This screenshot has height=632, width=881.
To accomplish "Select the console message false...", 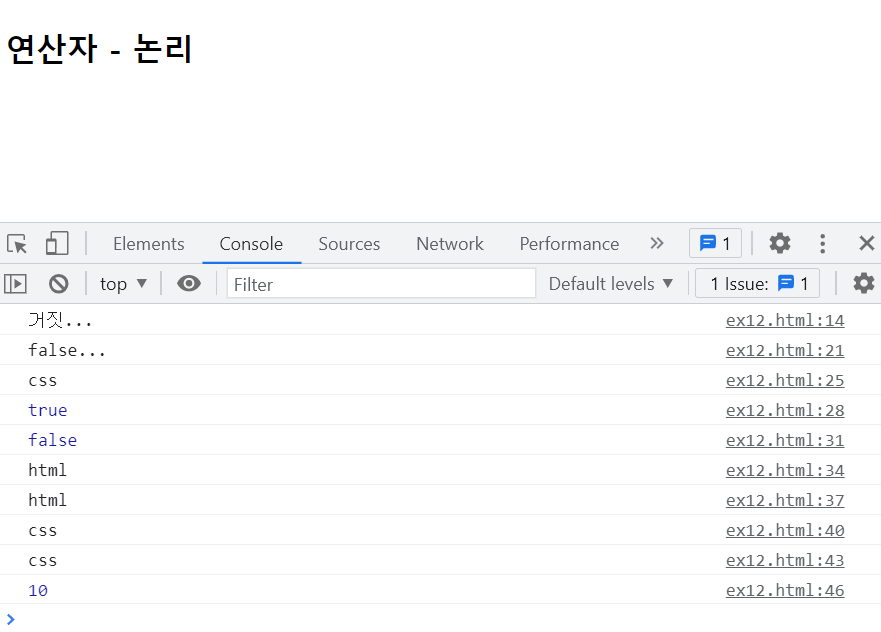I will point(67,351).
